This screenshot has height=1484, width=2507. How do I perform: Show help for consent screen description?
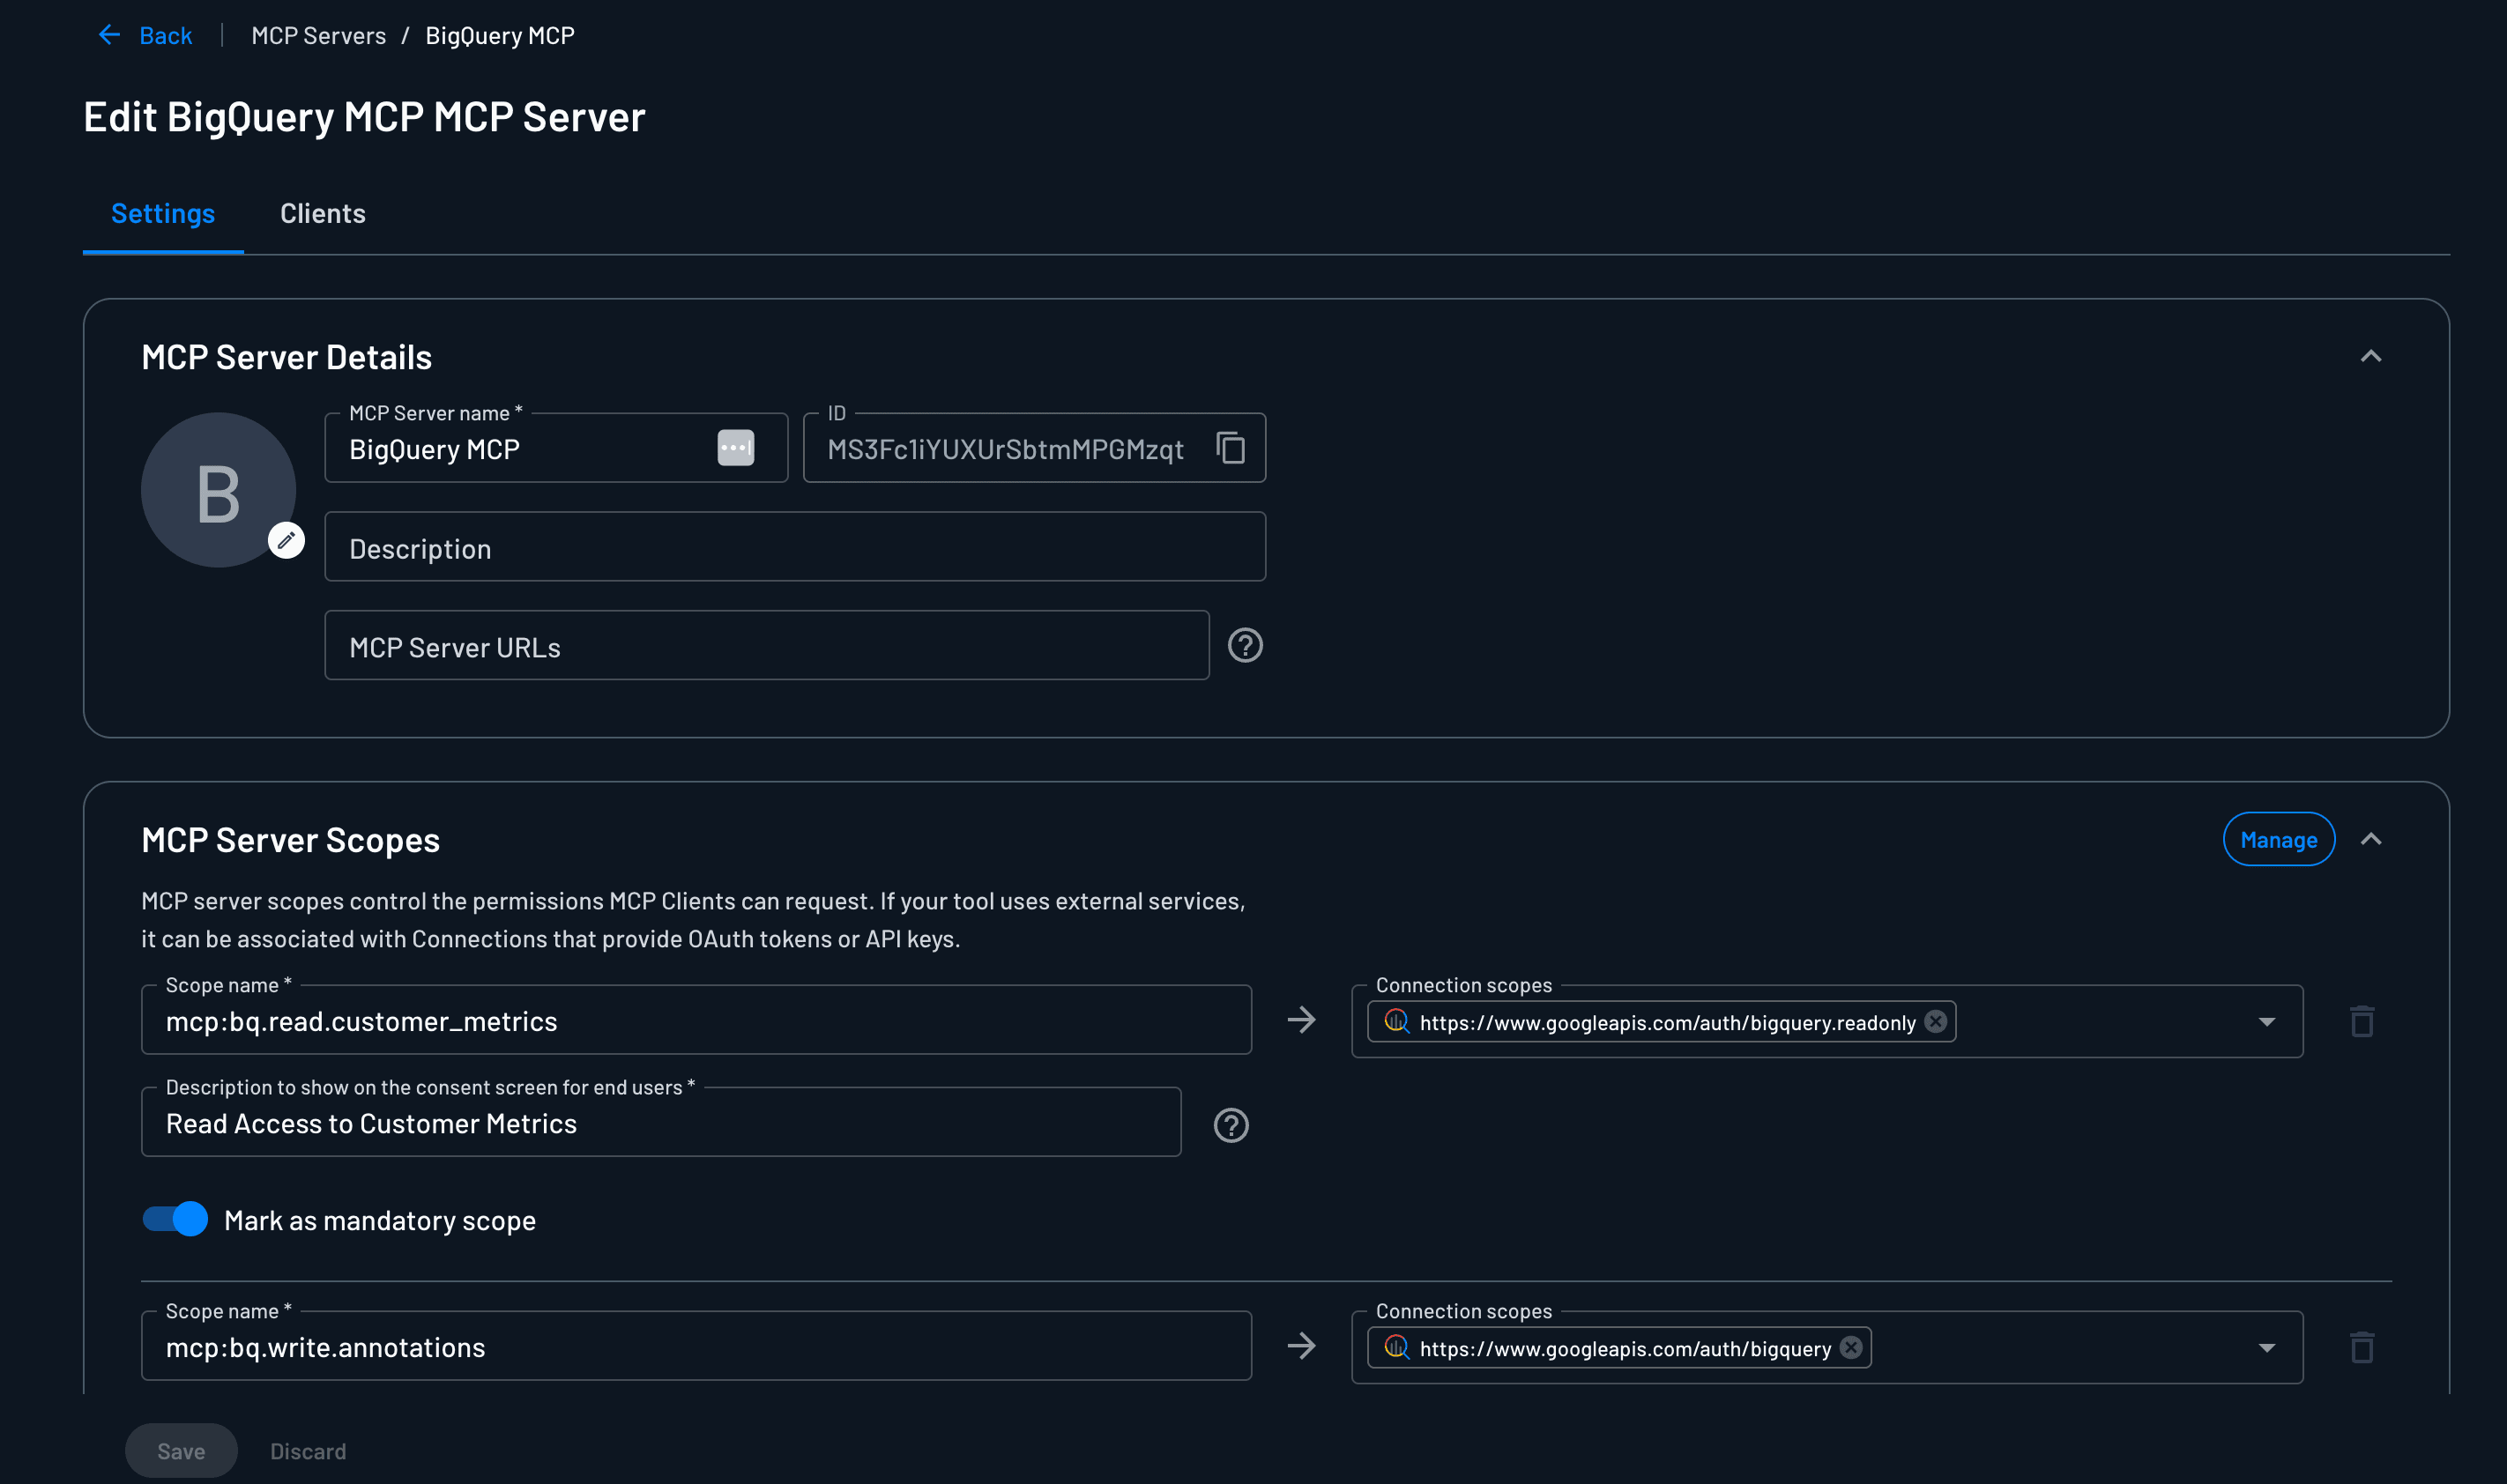tap(1231, 1126)
